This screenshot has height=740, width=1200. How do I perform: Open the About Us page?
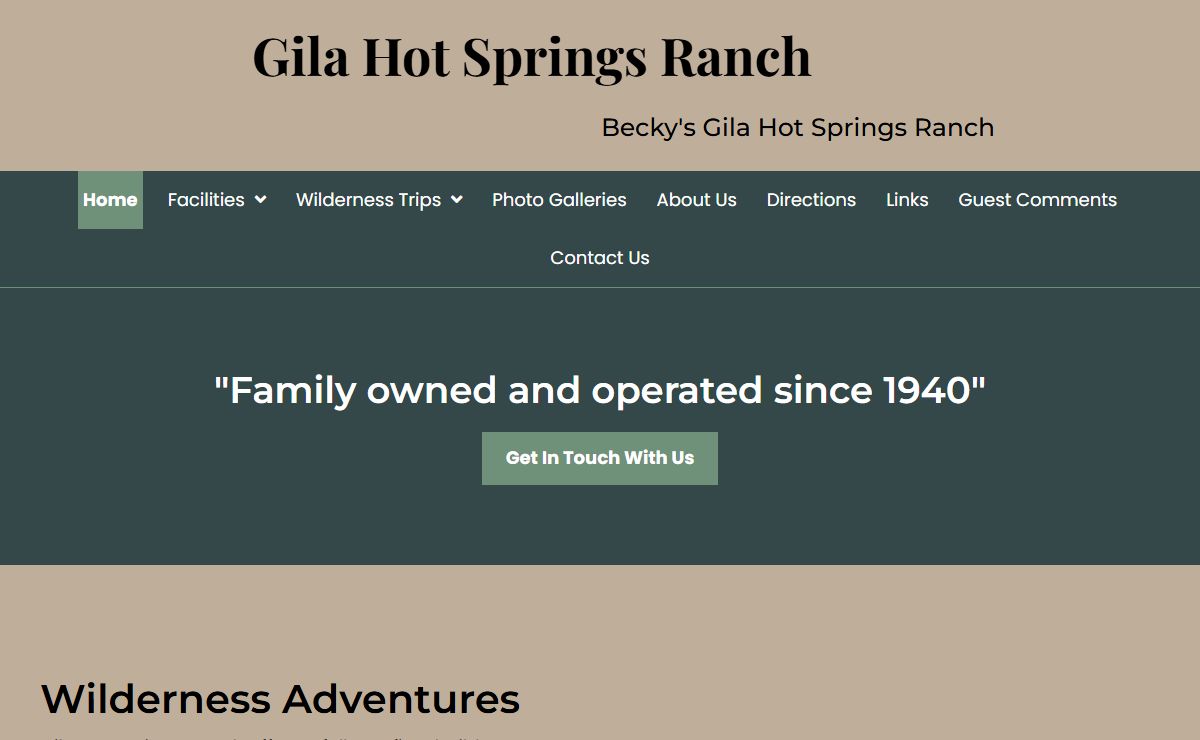pyautogui.click(x=696, y=200)
